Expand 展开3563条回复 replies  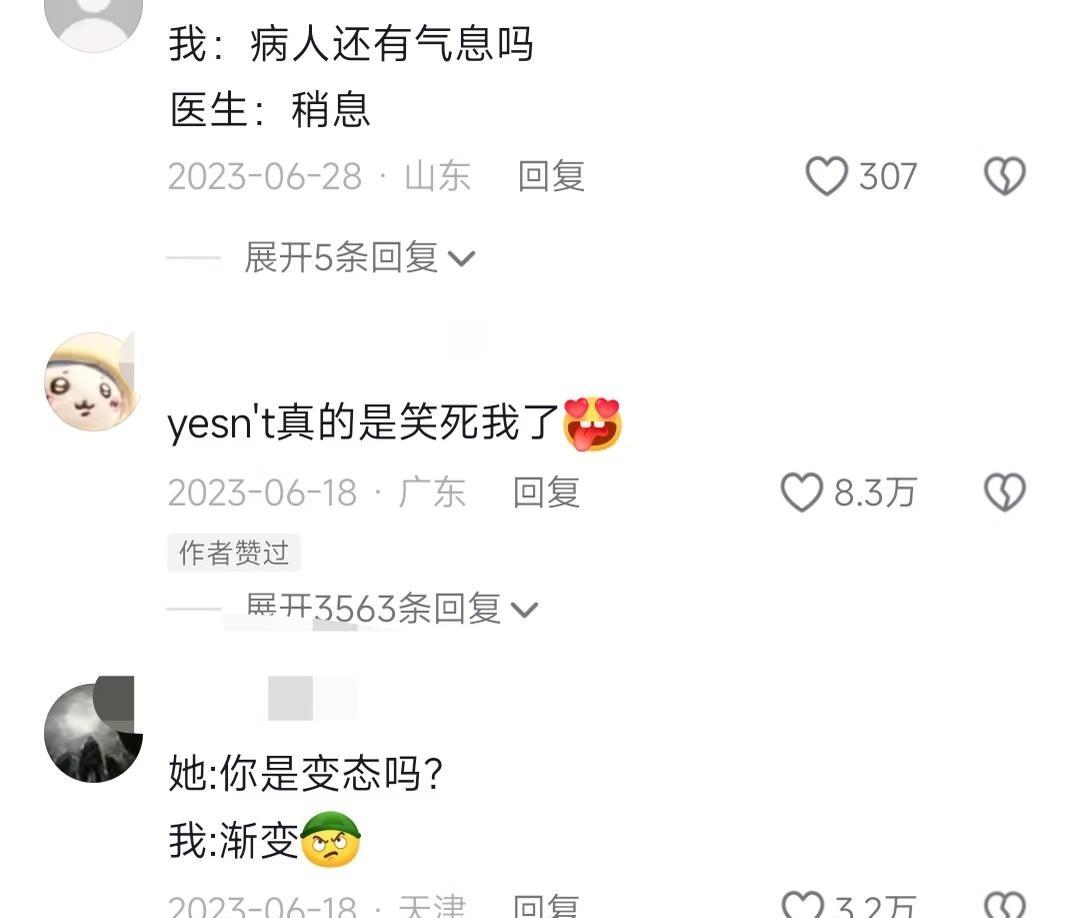[x=391, y=609]
